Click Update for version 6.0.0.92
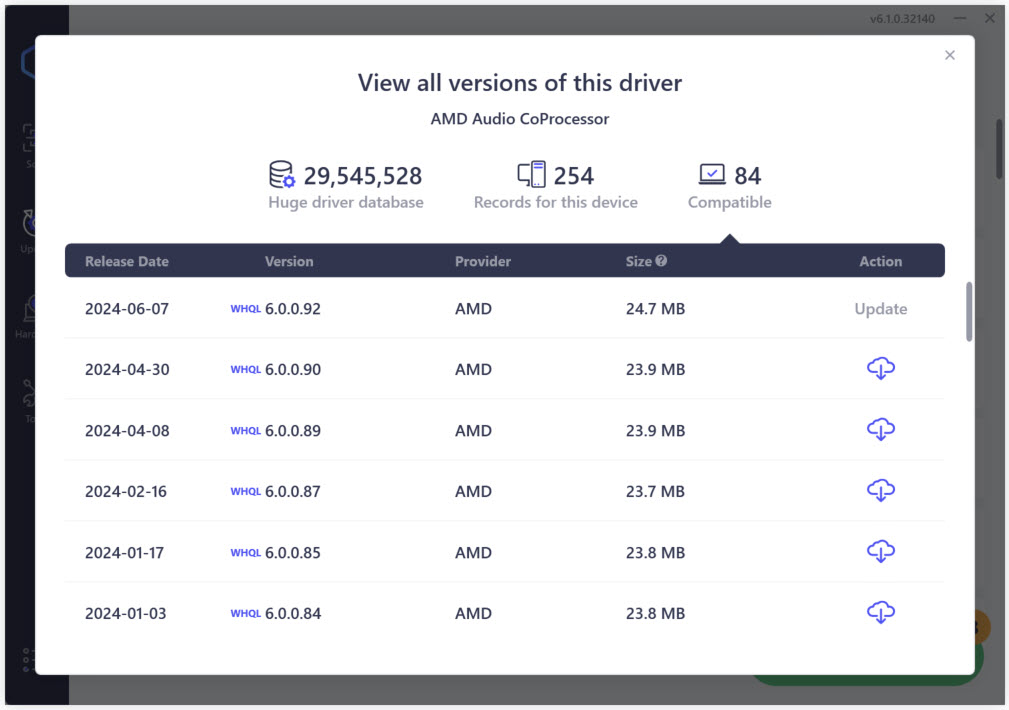The height and width of the screenshot is (710, 1009). (x=880, y=309)
